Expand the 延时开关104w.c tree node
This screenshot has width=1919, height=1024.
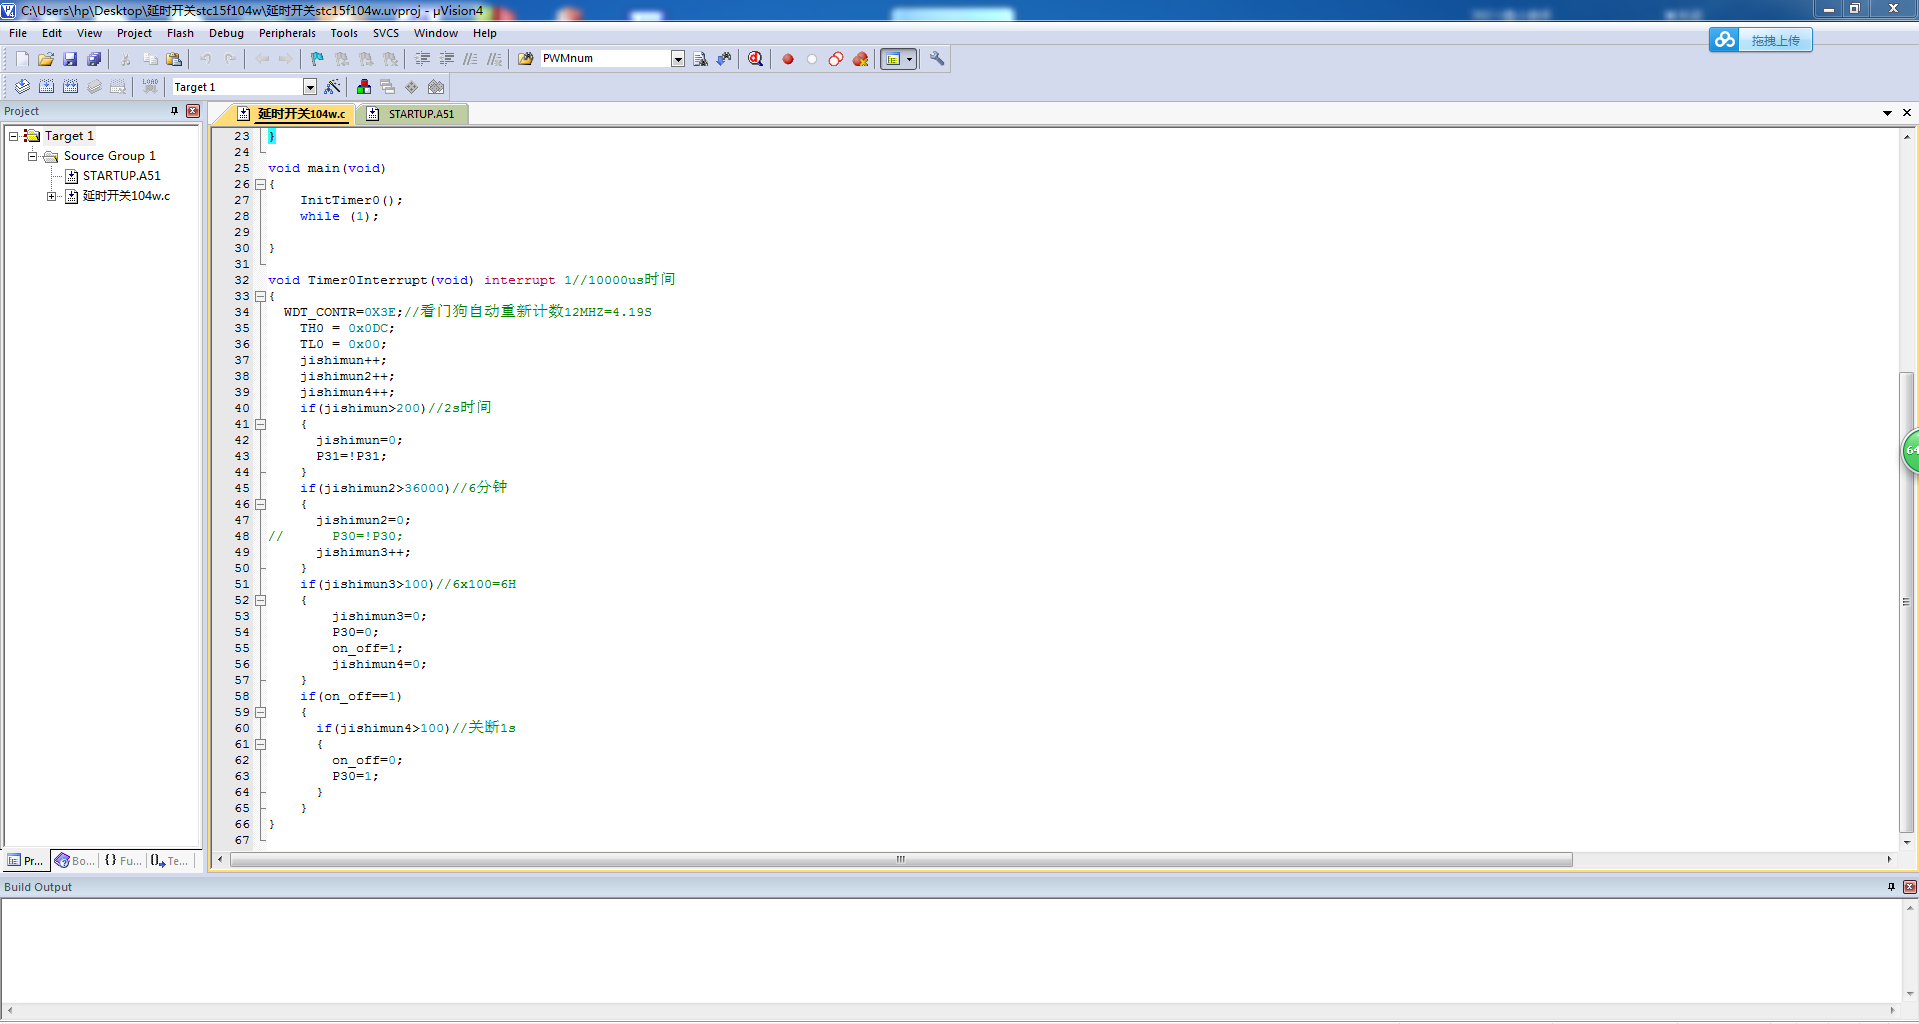pyautogui.click(x=52, y=196)
